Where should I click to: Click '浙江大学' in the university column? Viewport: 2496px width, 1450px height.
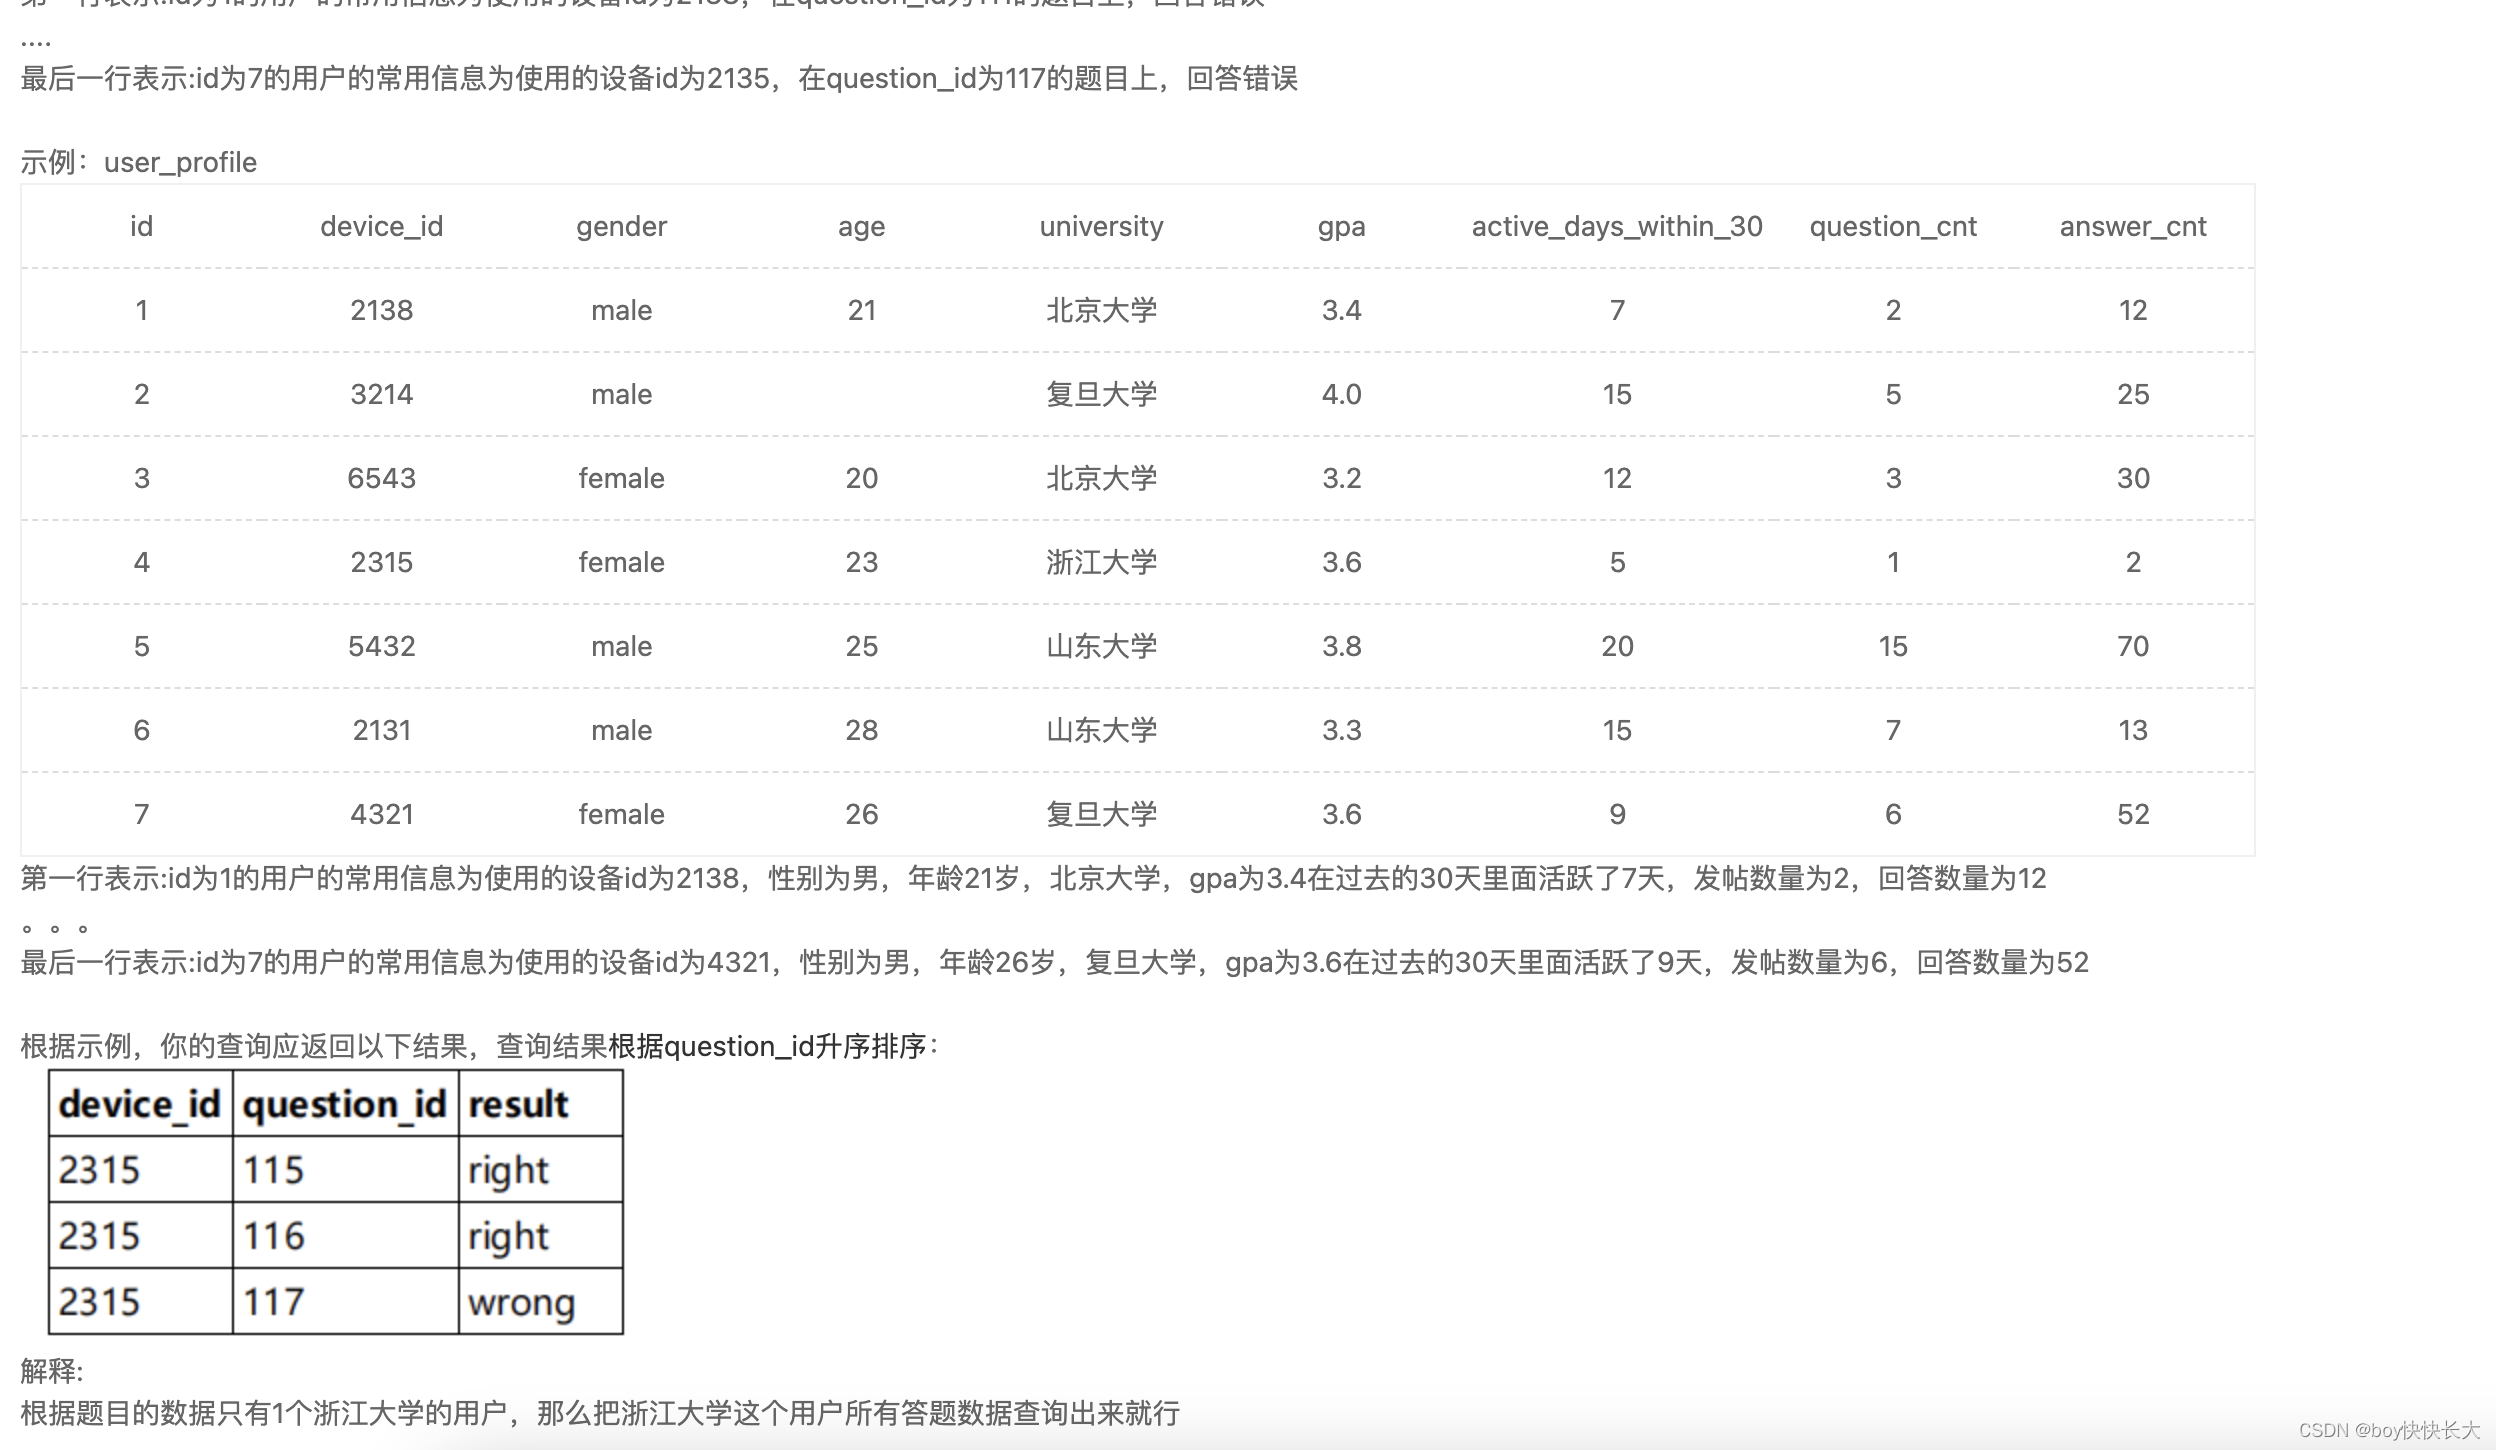click(x=1101, y=562)
